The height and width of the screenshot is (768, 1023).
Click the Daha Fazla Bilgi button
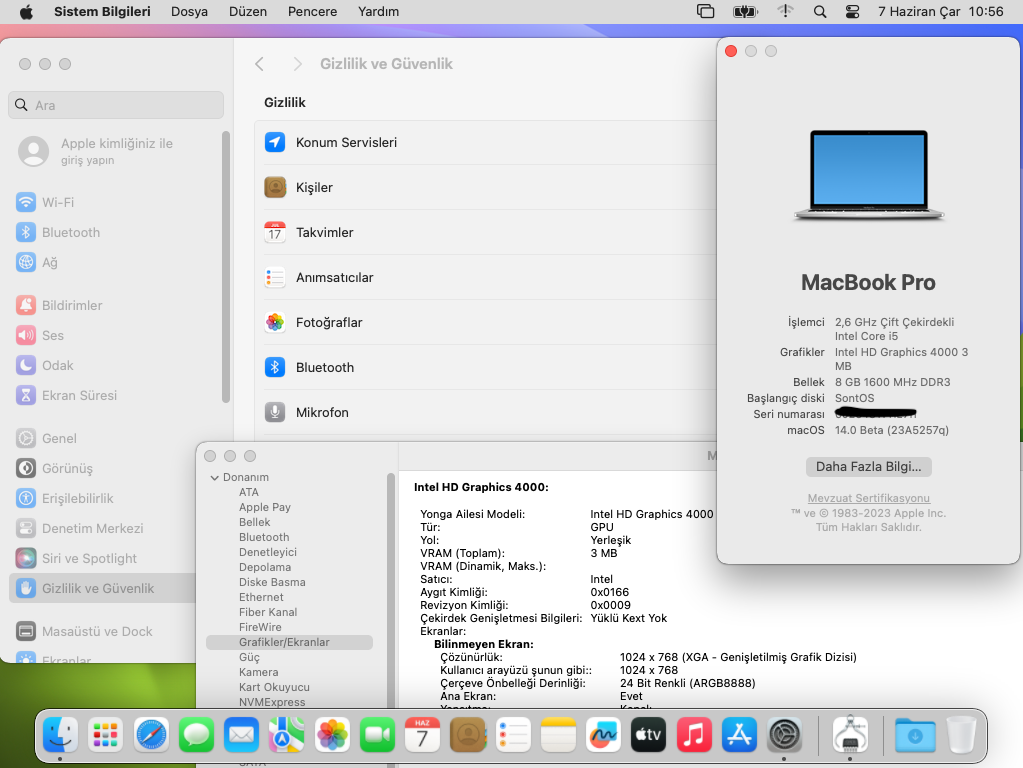click(869, 467)
